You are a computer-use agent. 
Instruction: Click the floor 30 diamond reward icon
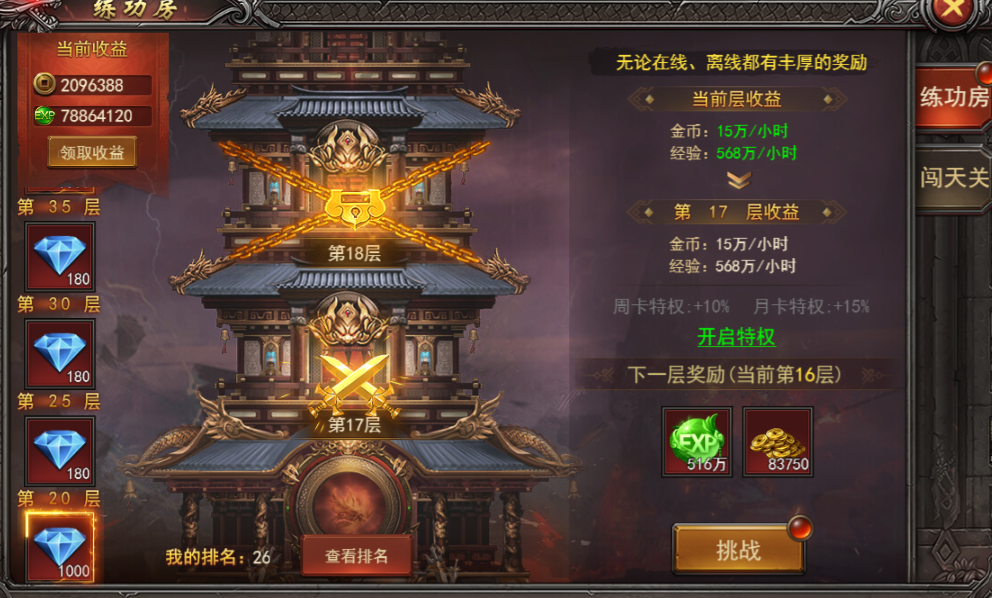(x=59, y=353)
